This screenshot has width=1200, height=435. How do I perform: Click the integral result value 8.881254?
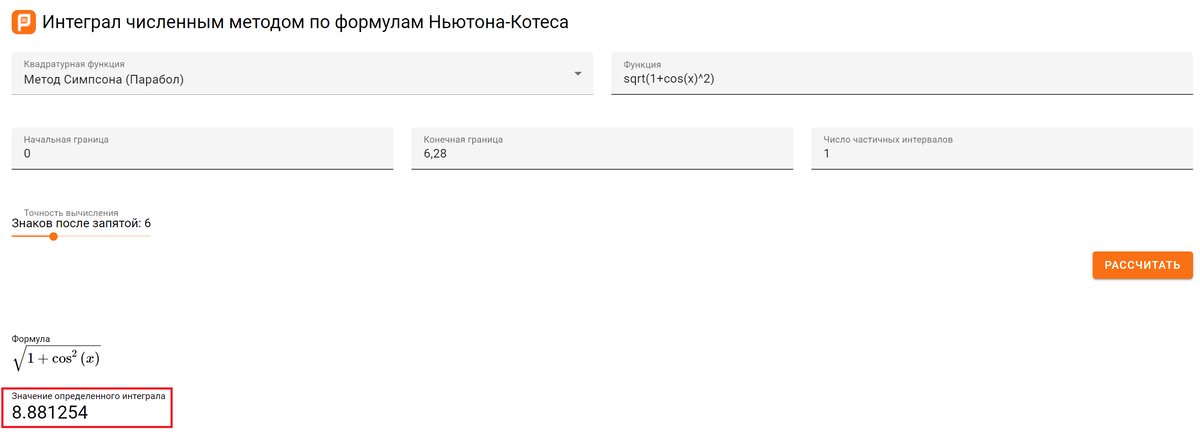(x=50, y=412)
